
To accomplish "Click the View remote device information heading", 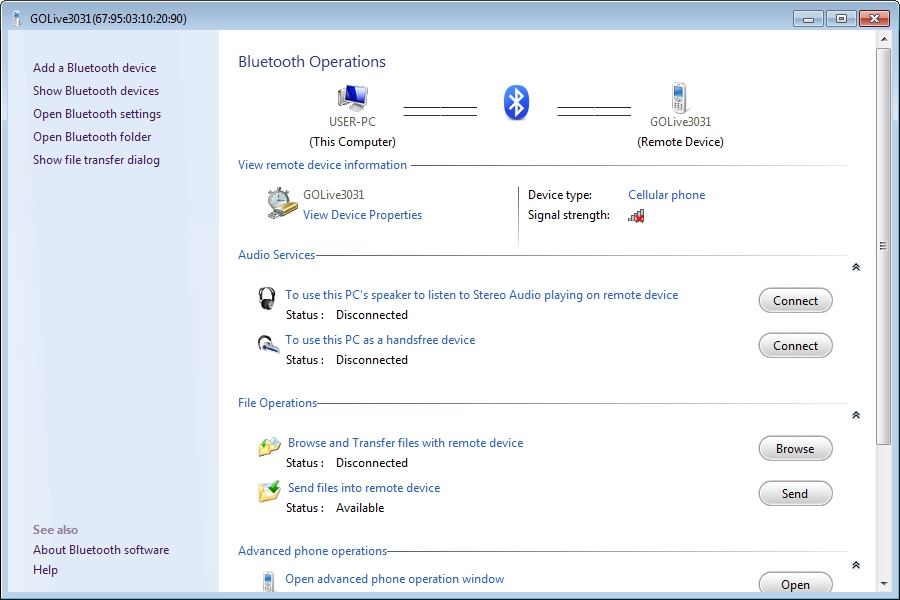I will tap(322, 165).
